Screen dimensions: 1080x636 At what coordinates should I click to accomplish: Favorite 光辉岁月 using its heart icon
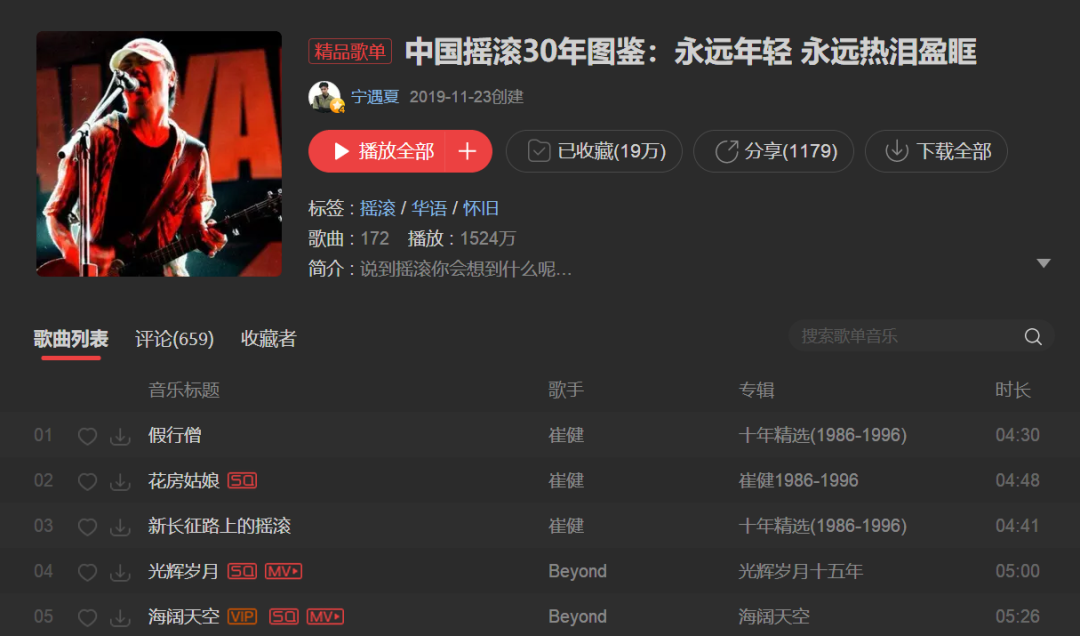click(87, 573)
